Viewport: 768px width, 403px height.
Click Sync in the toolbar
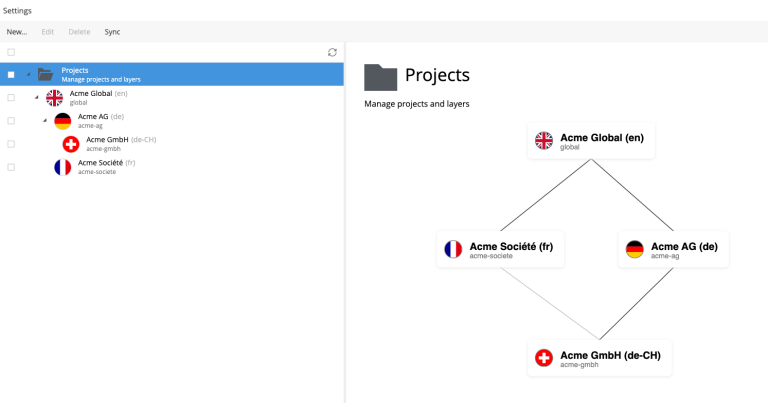(112, 32)
